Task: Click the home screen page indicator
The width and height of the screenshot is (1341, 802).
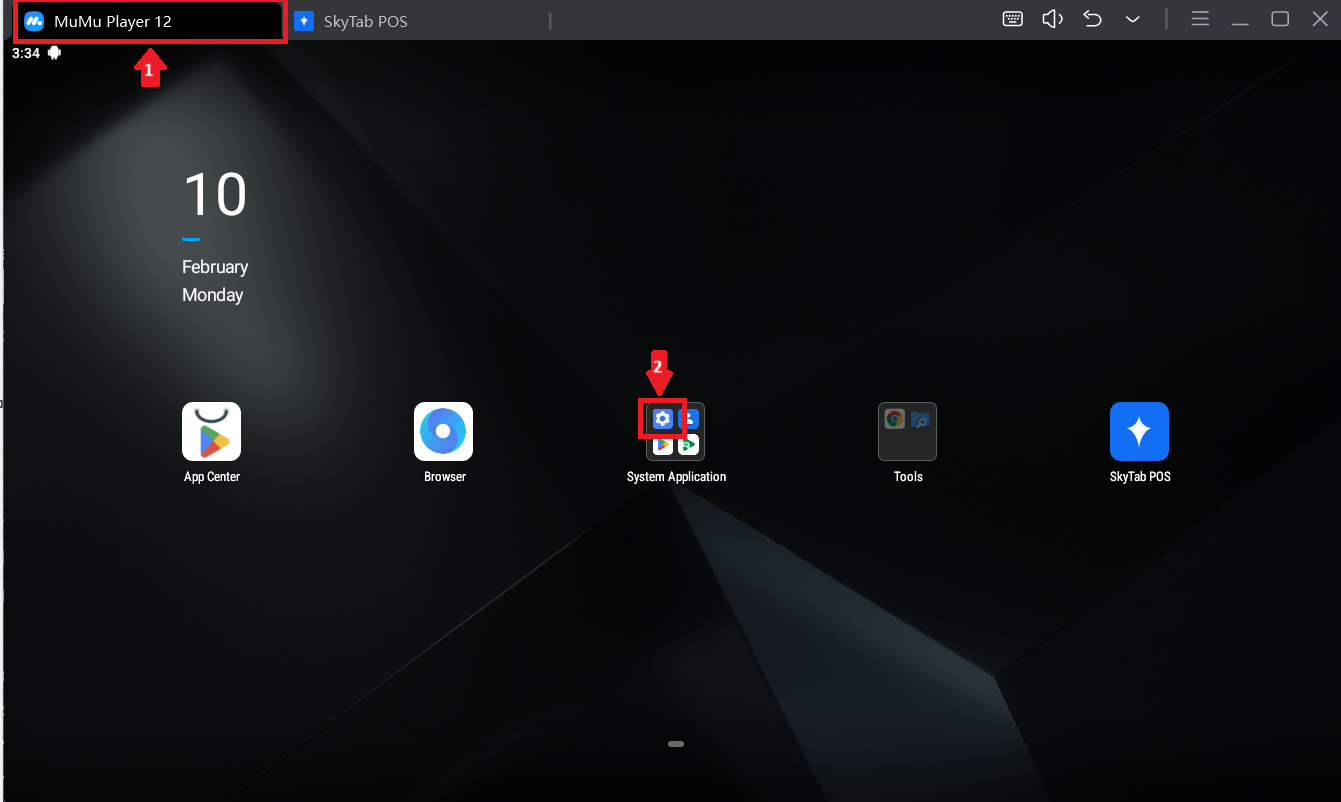Action: [676, 744]
